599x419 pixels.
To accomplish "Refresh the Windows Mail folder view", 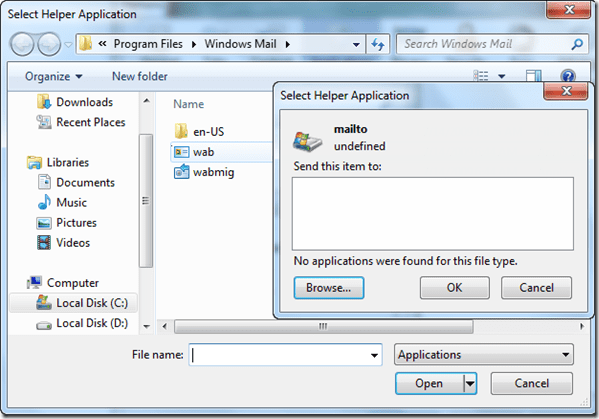I will [x=378, y=45].
